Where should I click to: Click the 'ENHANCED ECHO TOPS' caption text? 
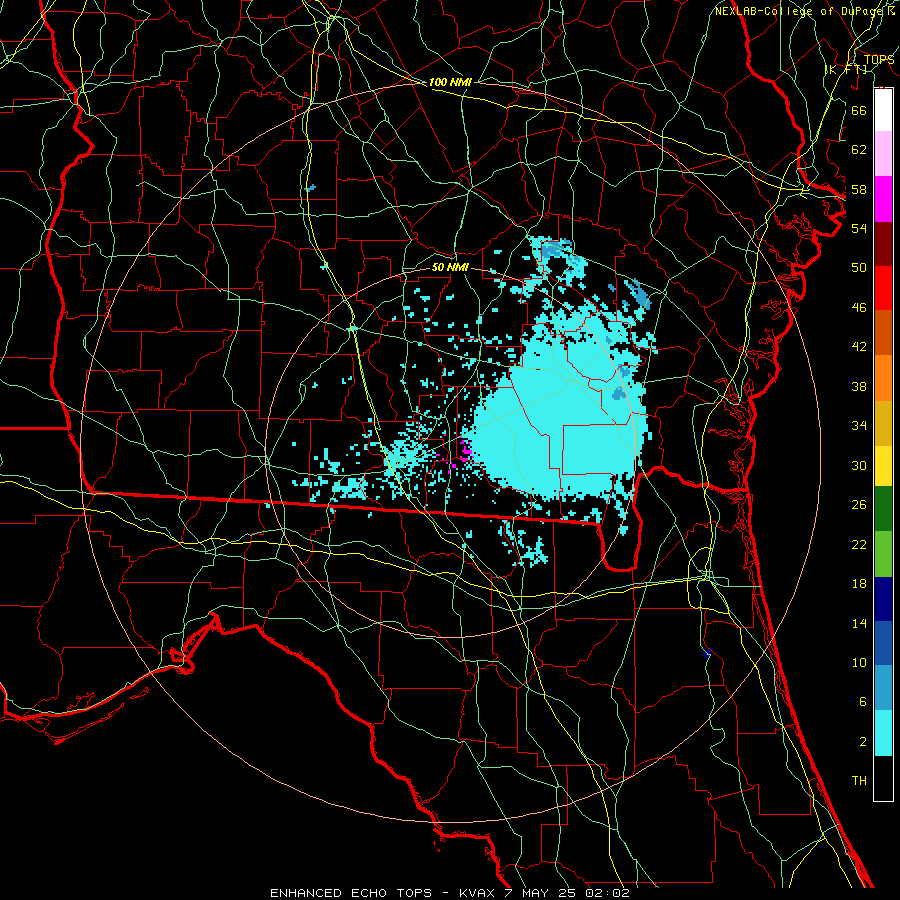point(351,893)
